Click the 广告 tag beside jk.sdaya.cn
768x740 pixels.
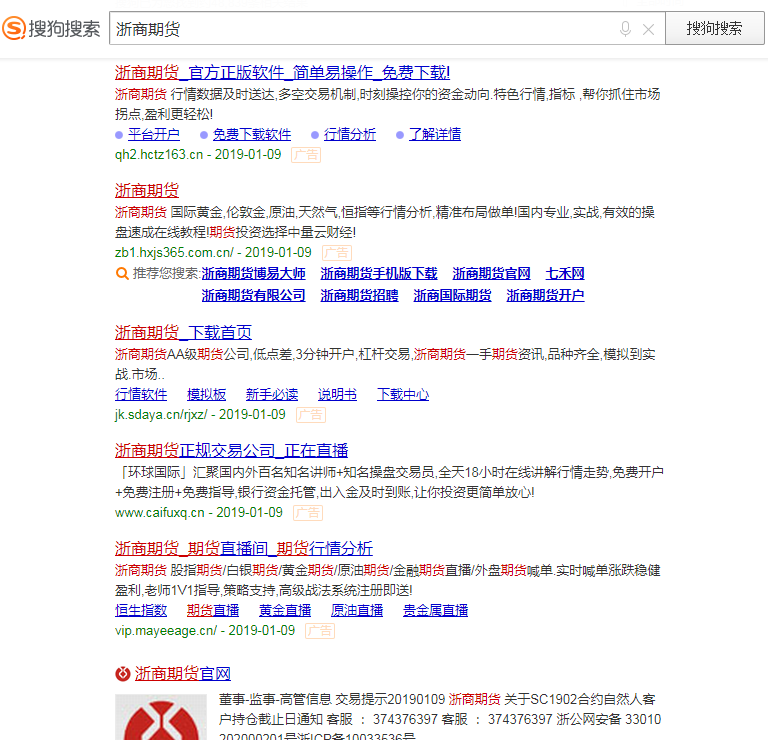click(x=311, y=415)
